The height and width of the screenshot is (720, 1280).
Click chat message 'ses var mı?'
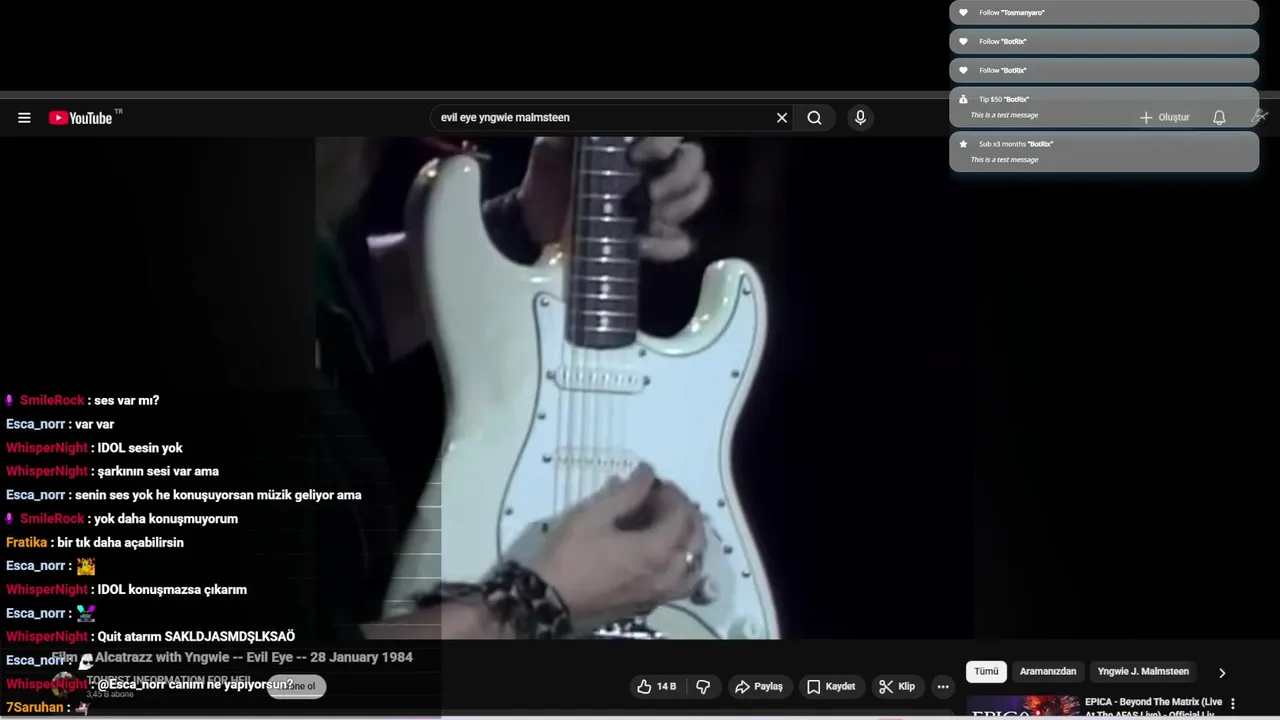tap(126, 400)
